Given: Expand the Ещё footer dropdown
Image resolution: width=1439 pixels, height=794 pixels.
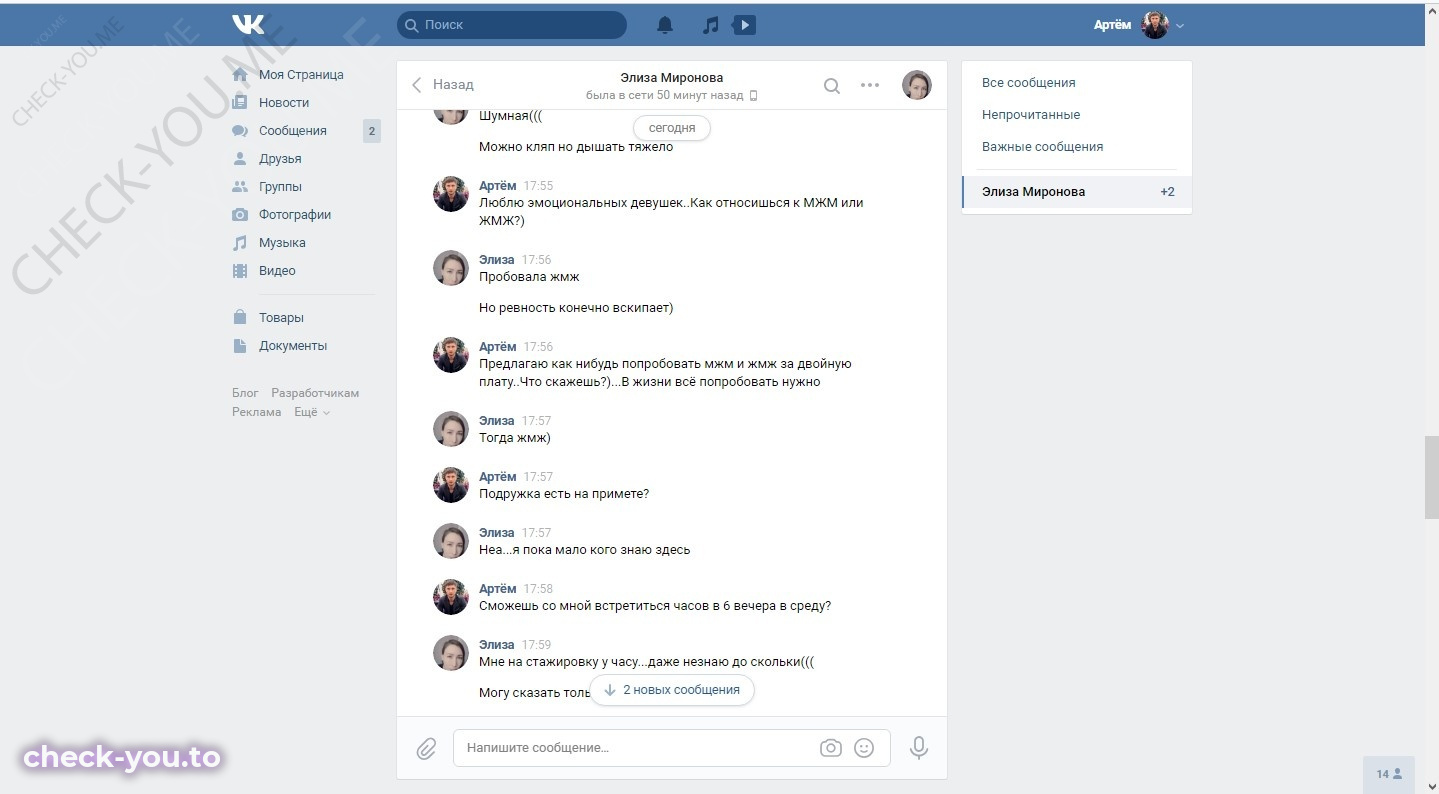Looking at the screenshot, I should [x=312, y=412].
